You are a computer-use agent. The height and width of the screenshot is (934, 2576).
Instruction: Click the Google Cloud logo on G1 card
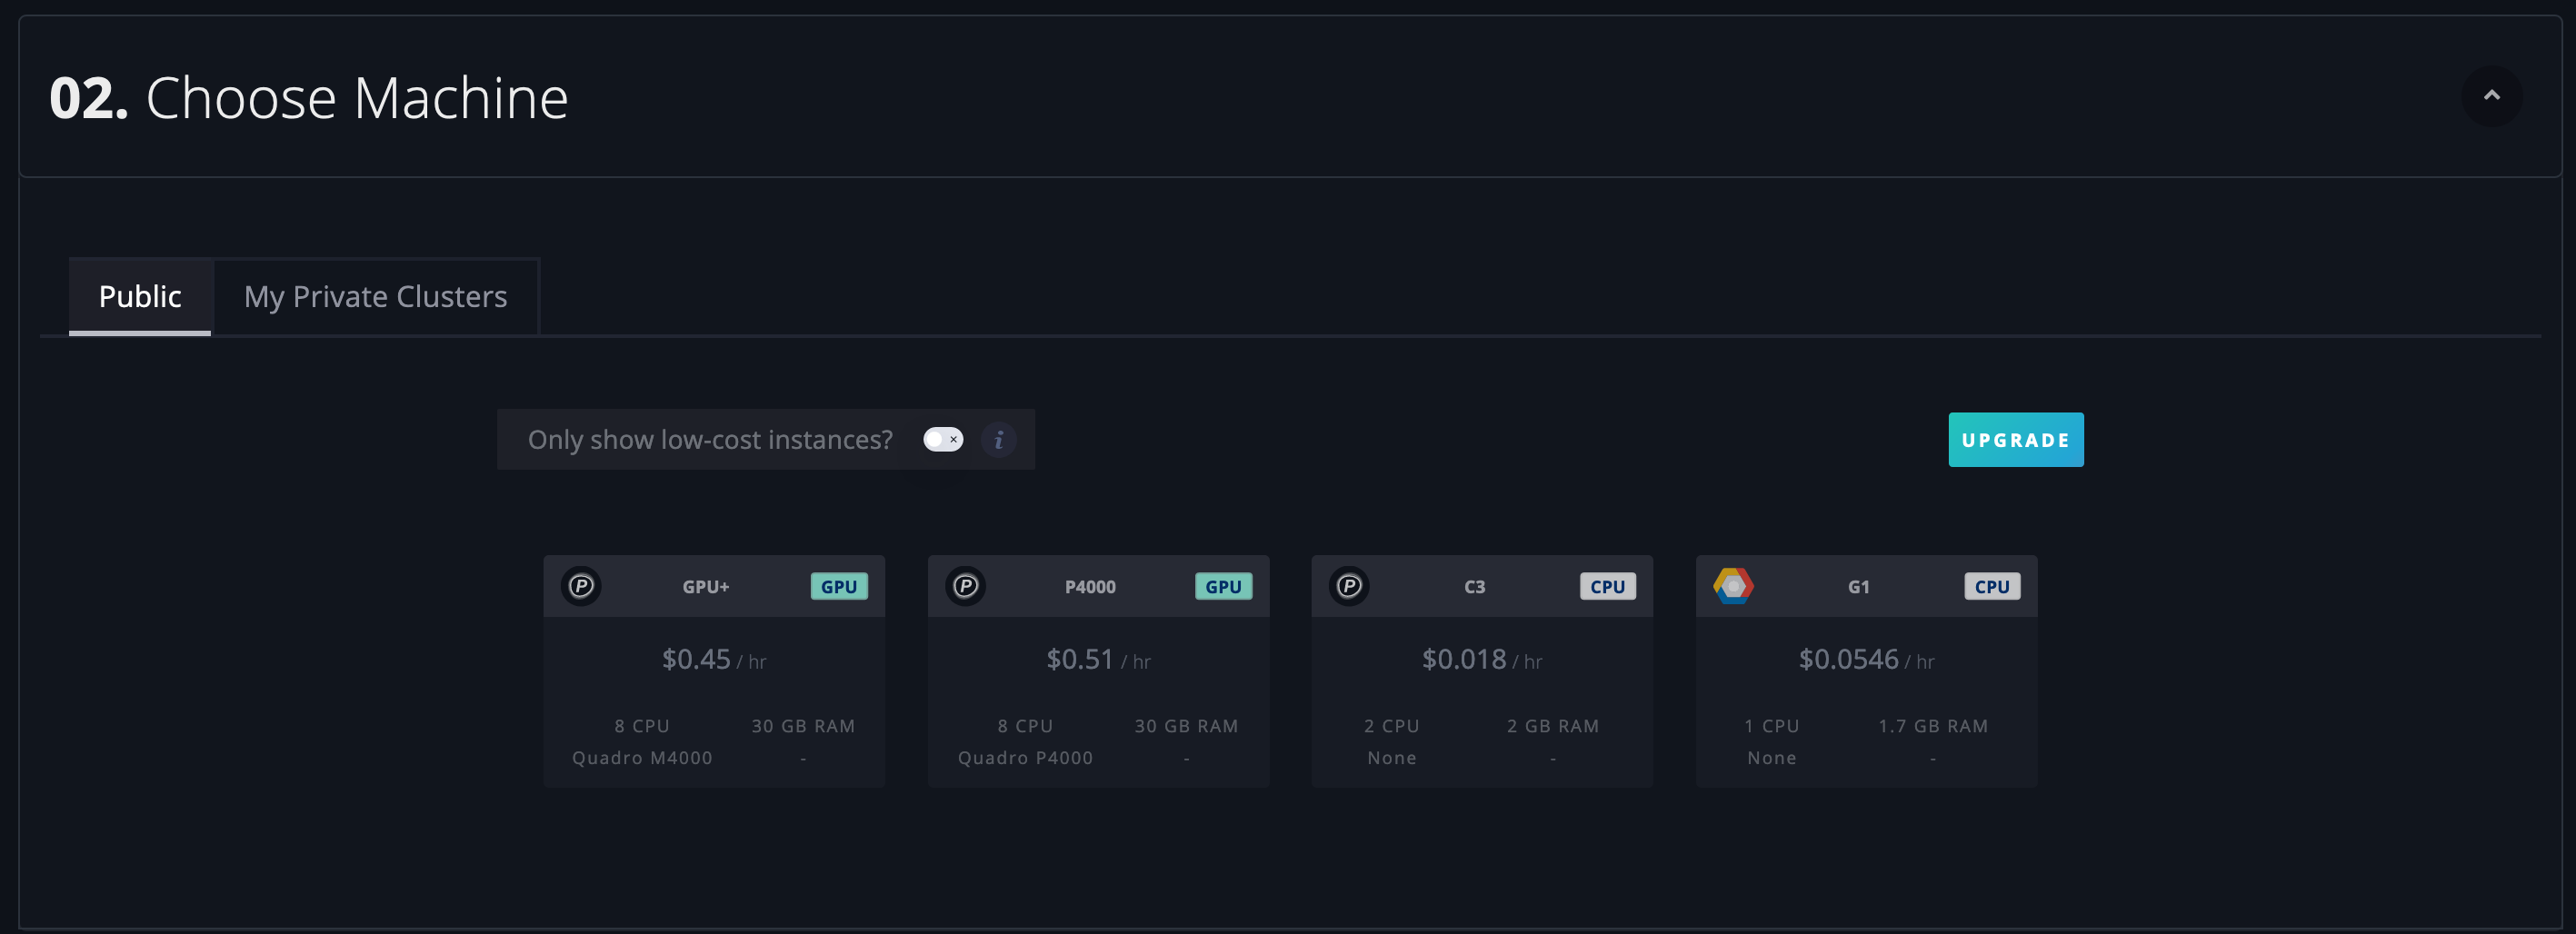point(1733,586)
